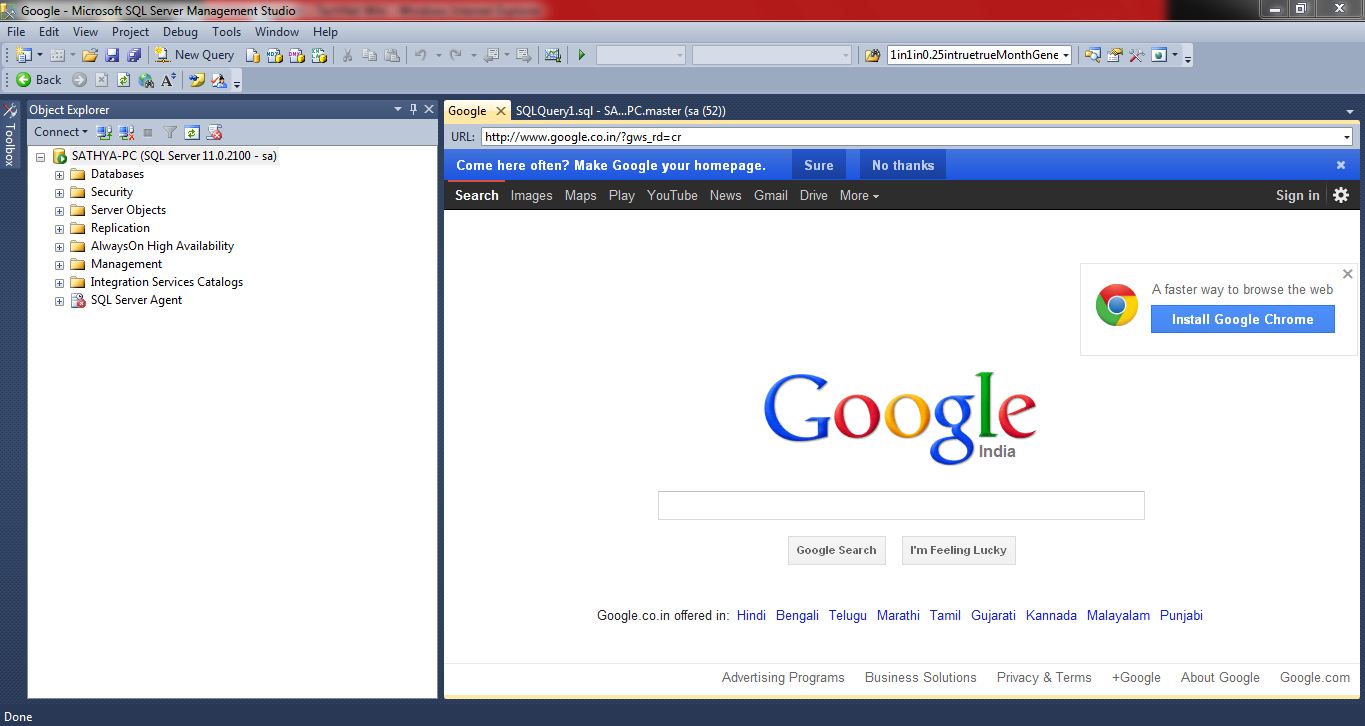The width and height of the screenshot is (1365, 726).
Task: Click the Google Sign in link
Action: tap(1297, 195)
